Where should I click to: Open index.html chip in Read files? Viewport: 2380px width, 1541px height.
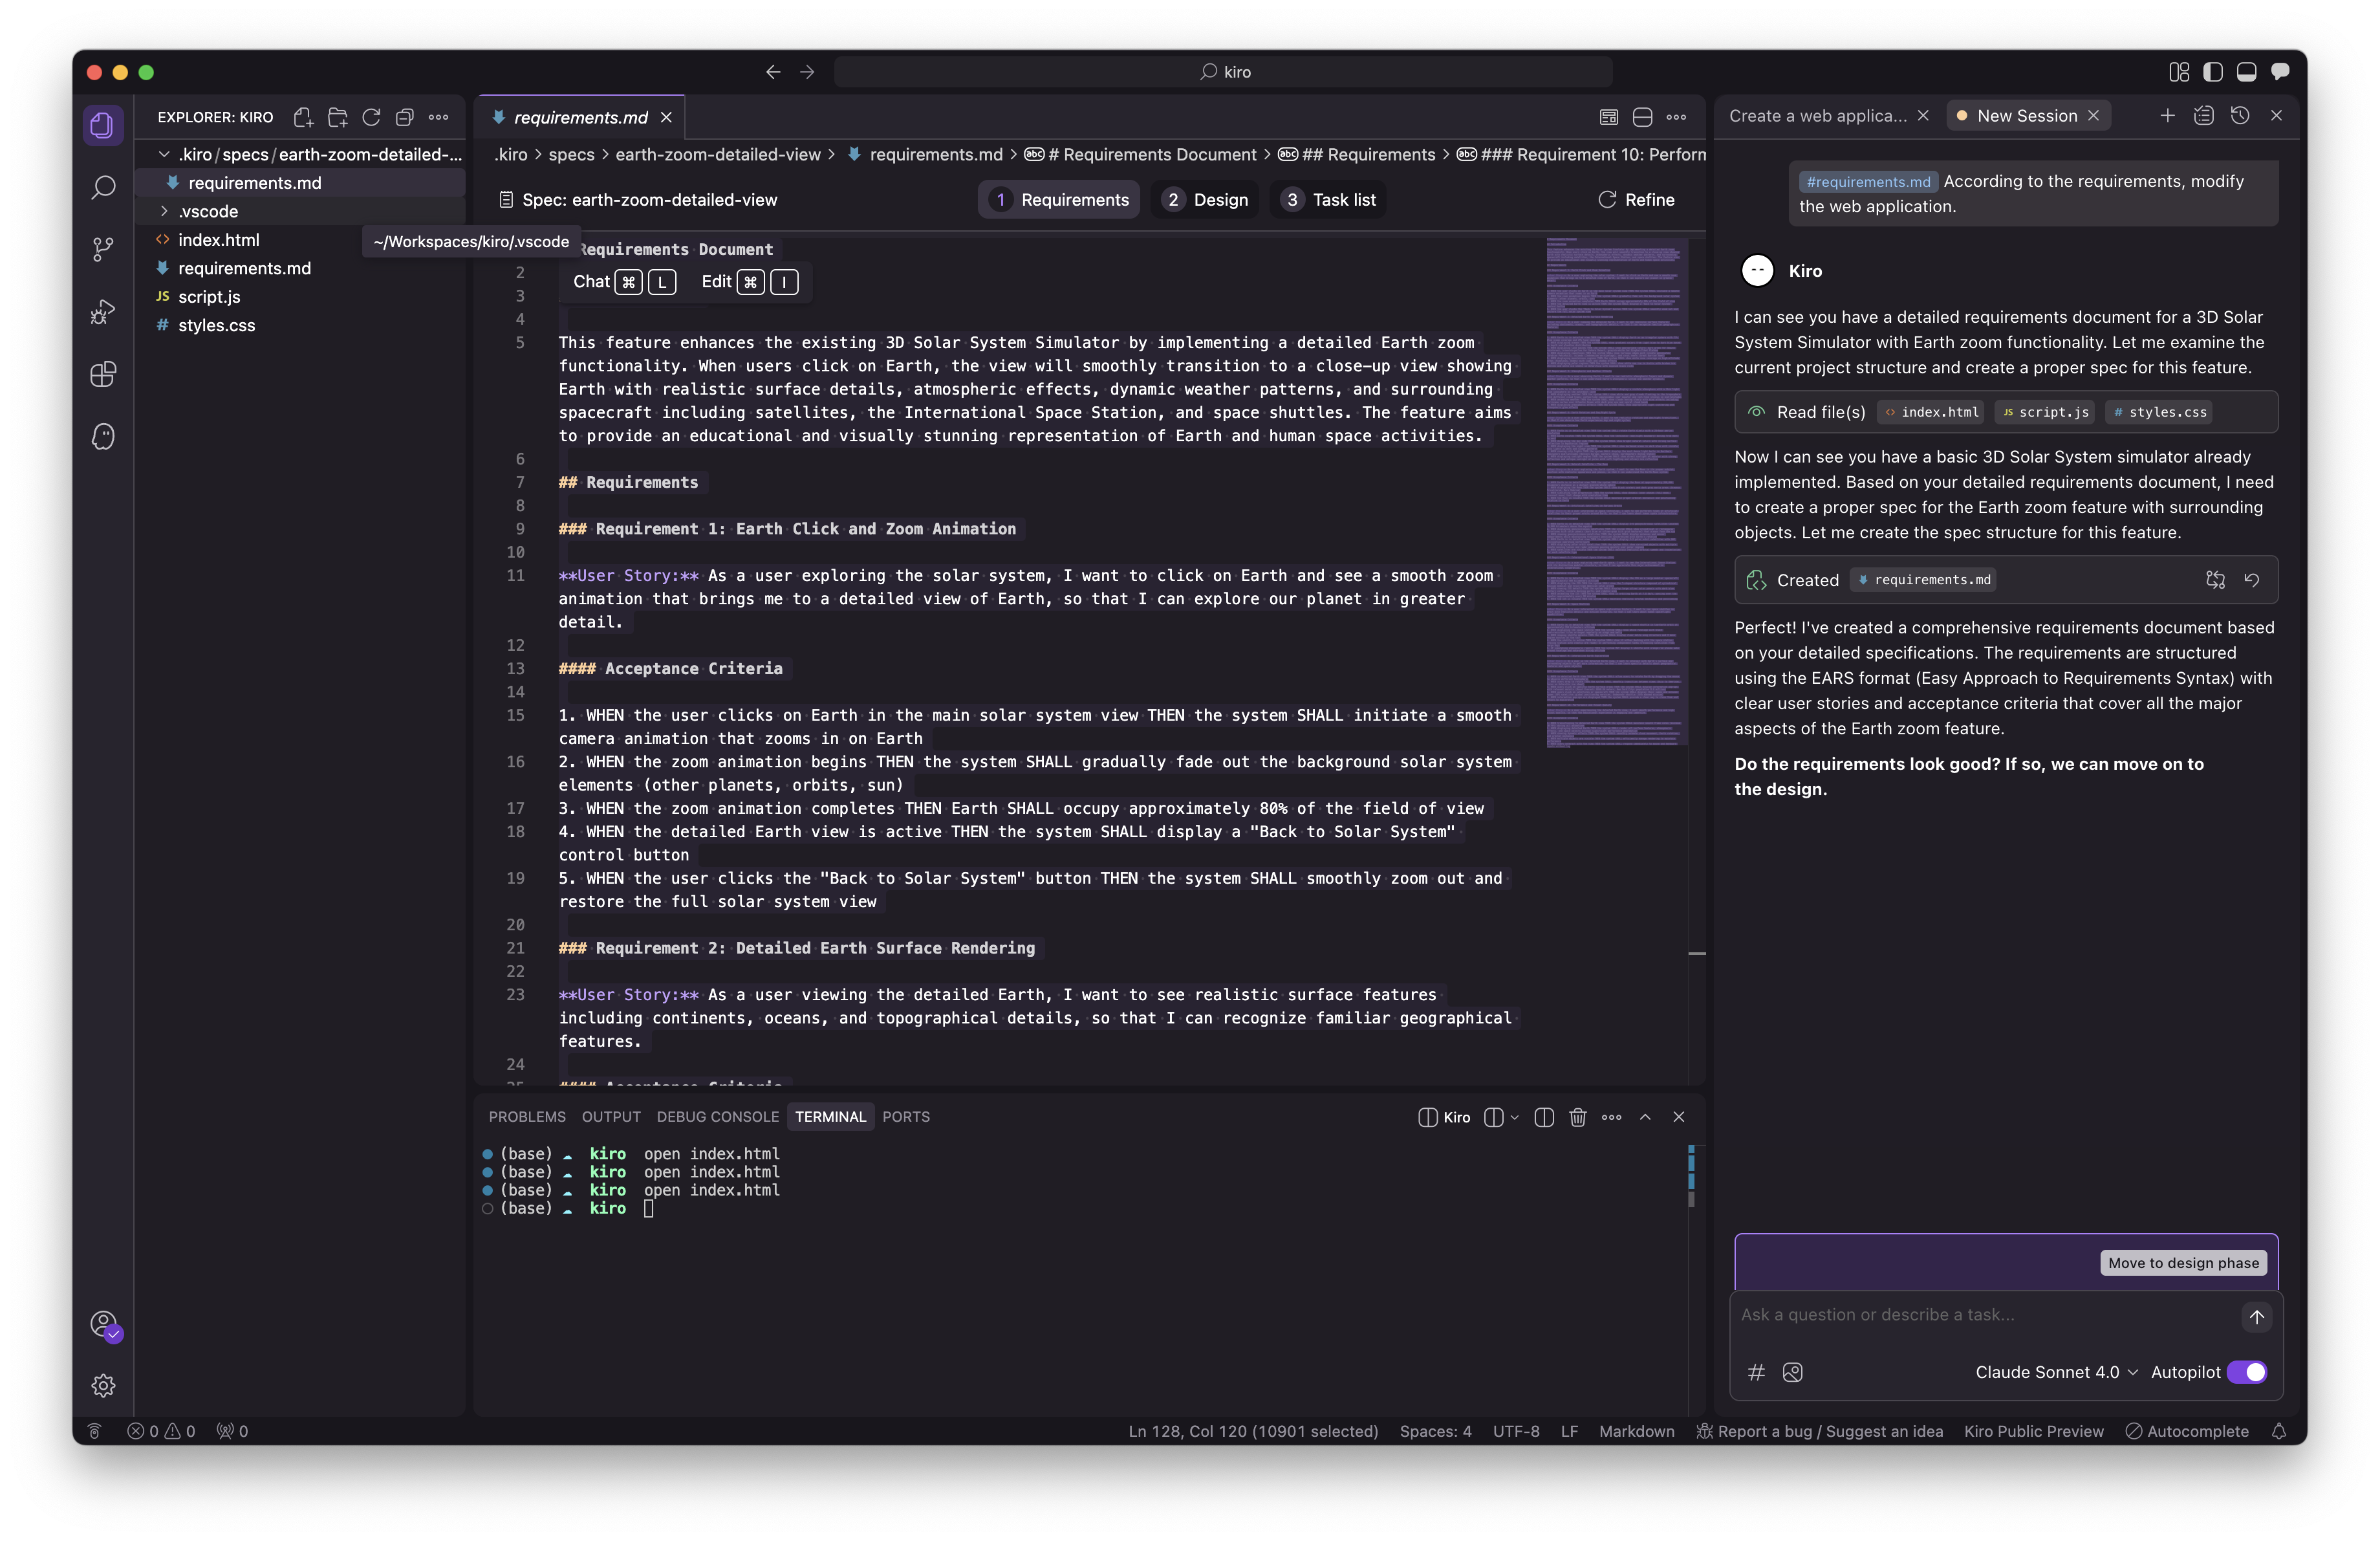(x=1931, y=412)
